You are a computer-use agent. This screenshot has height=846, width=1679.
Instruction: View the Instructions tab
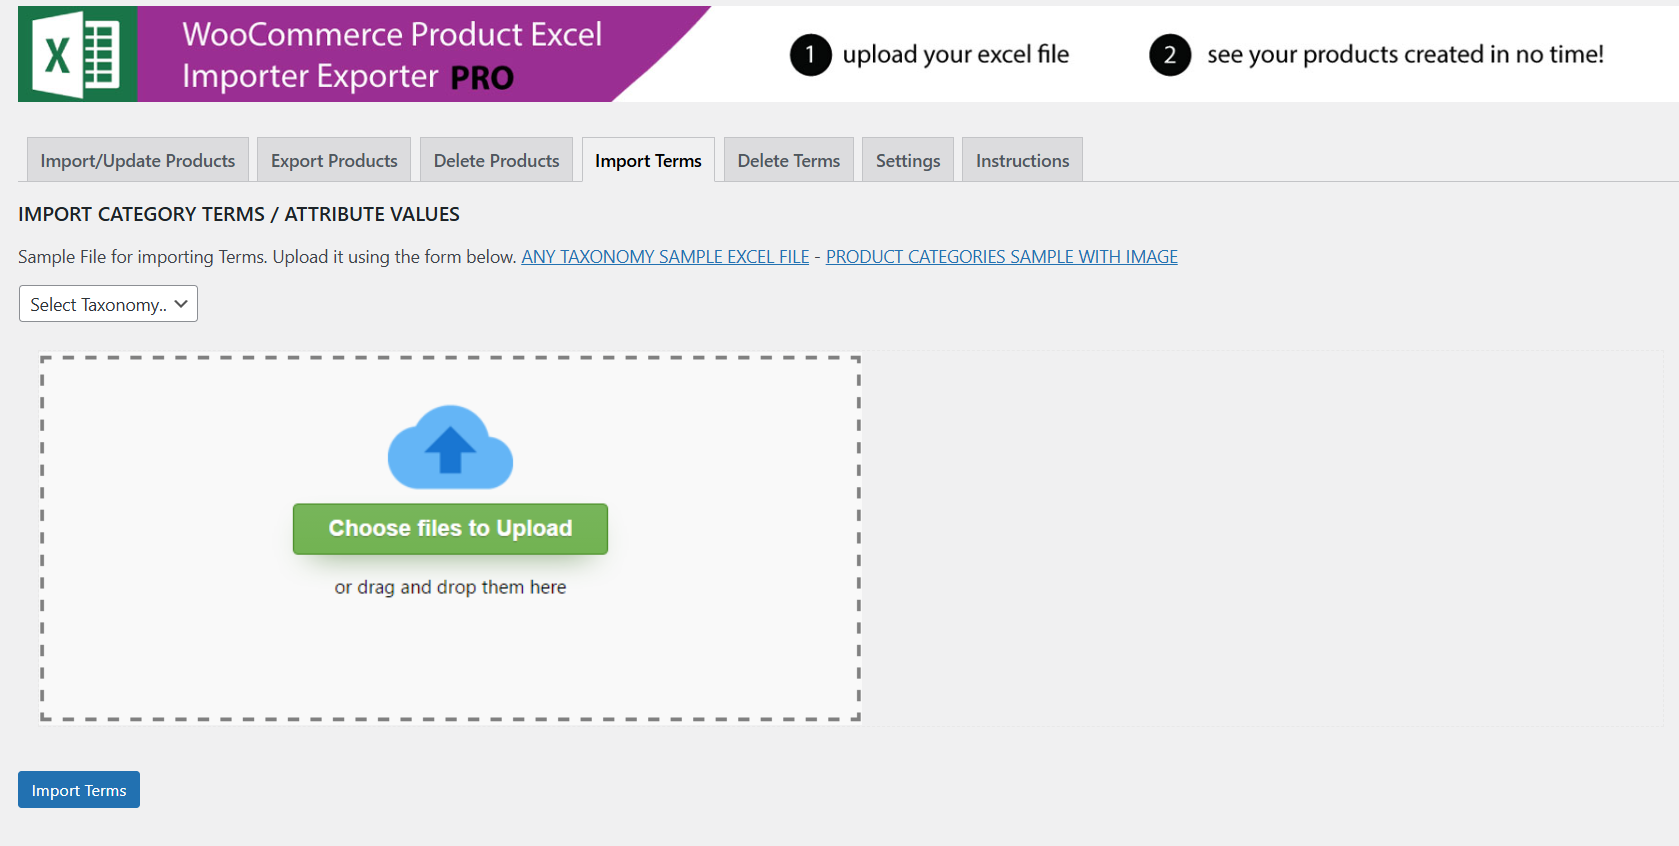click(x=1022, y=160)
